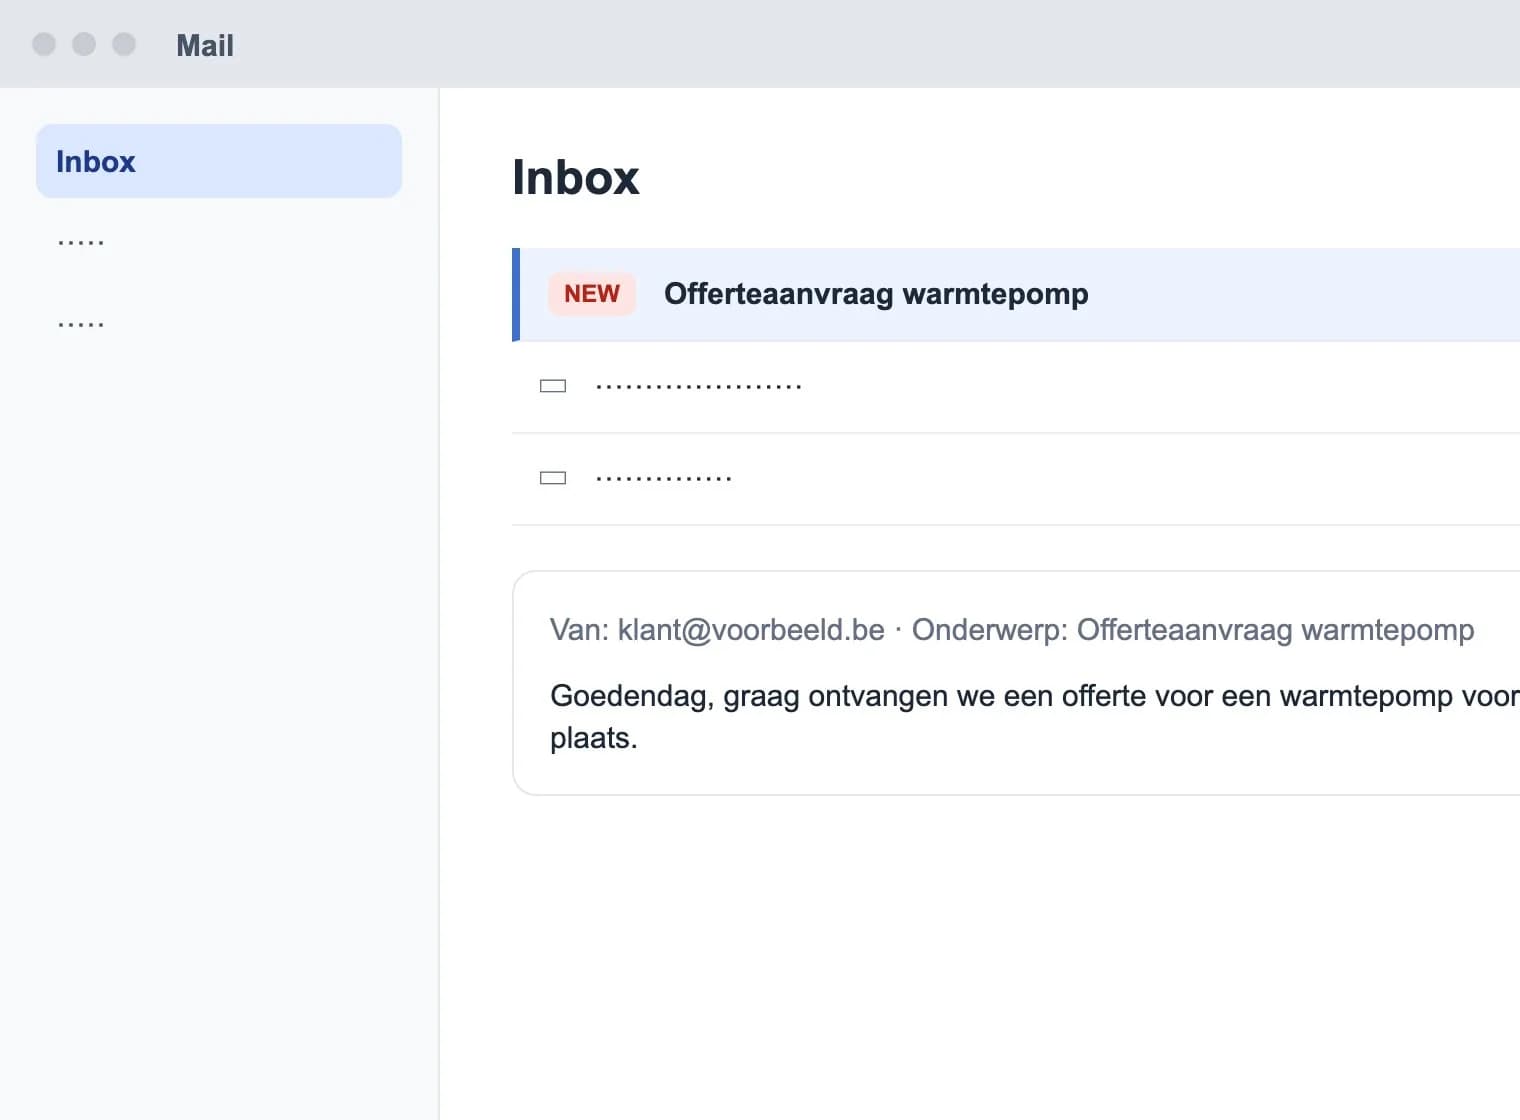Click the sender address klant@voorbeeld.be
The width and height of the screenshot is (1520, 1120).
751,630
